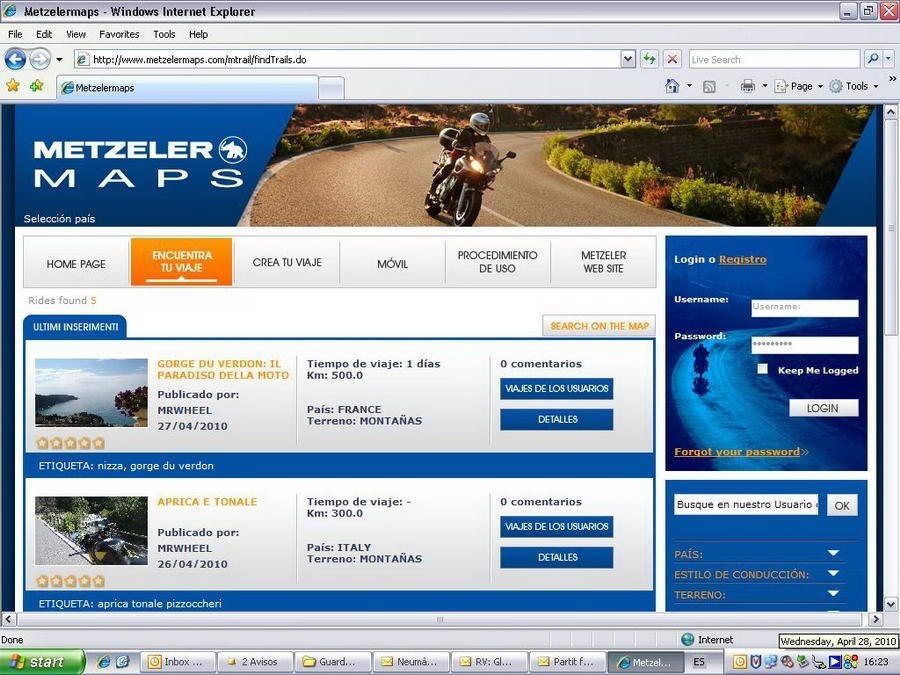Open VIAJES DE LOS USUARIOS for Gorge du Verdon
900x675 pixels.
point(557,389)
